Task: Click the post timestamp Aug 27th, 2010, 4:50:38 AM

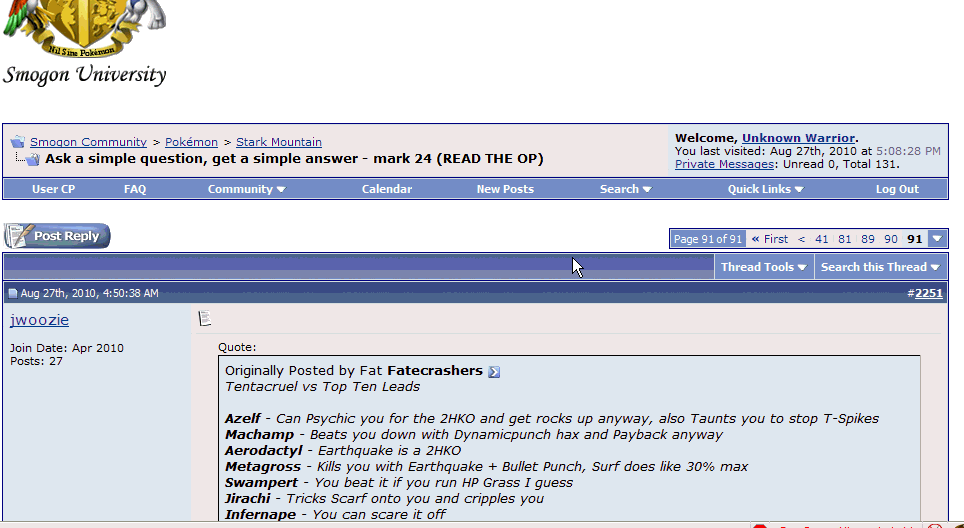Action: point(90,293)
